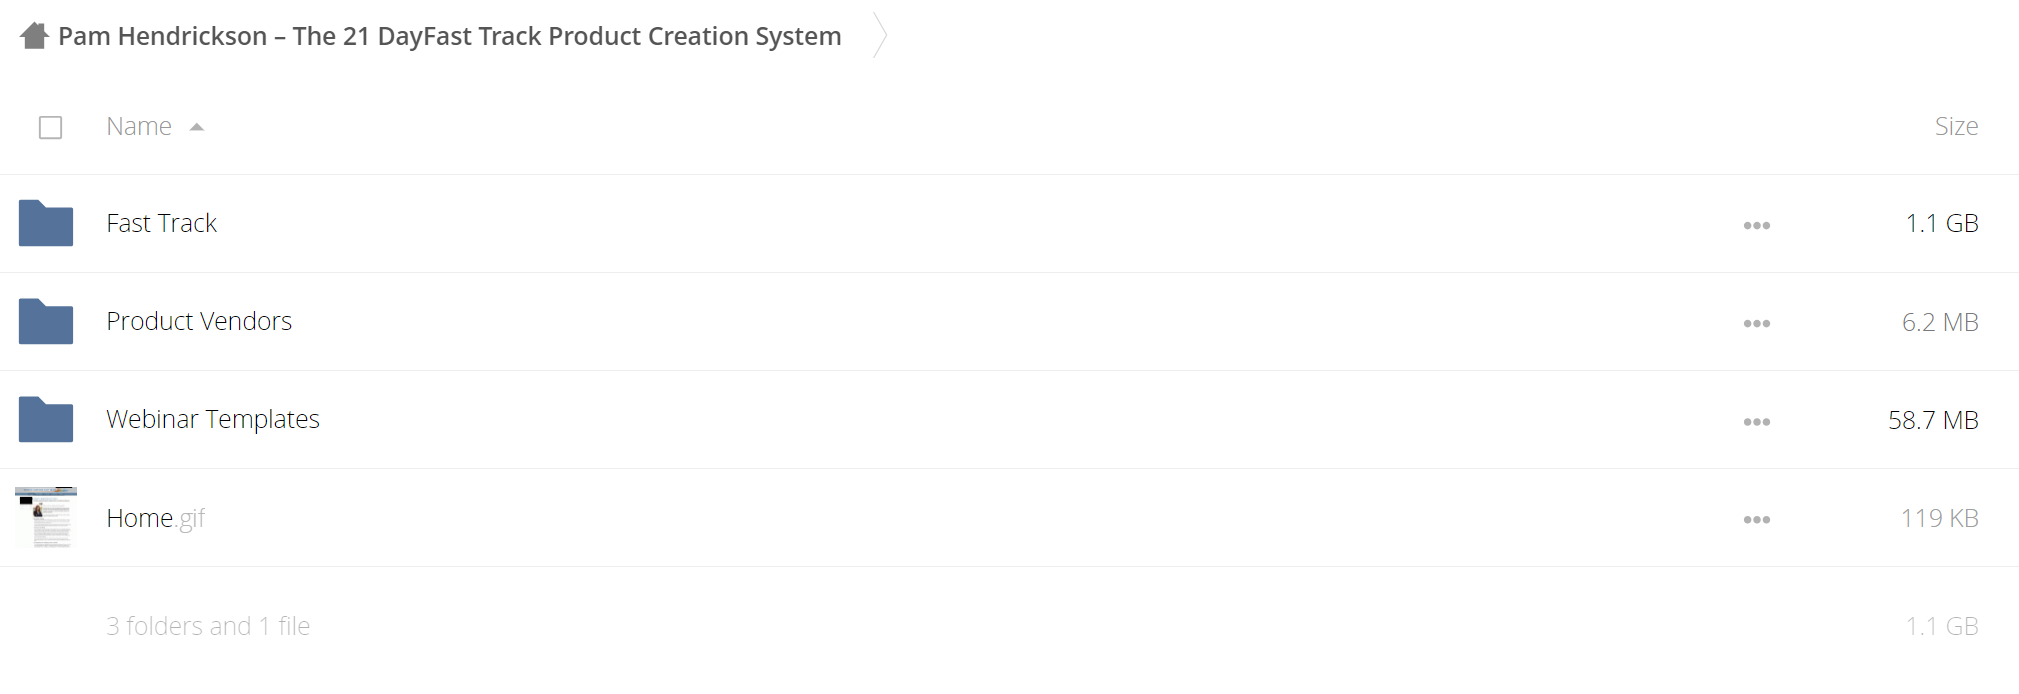Image resolution: width=2019 pixels, height=694 pixels.
Task: Toggle the select all checkbox
Action: tap(50, 127)
